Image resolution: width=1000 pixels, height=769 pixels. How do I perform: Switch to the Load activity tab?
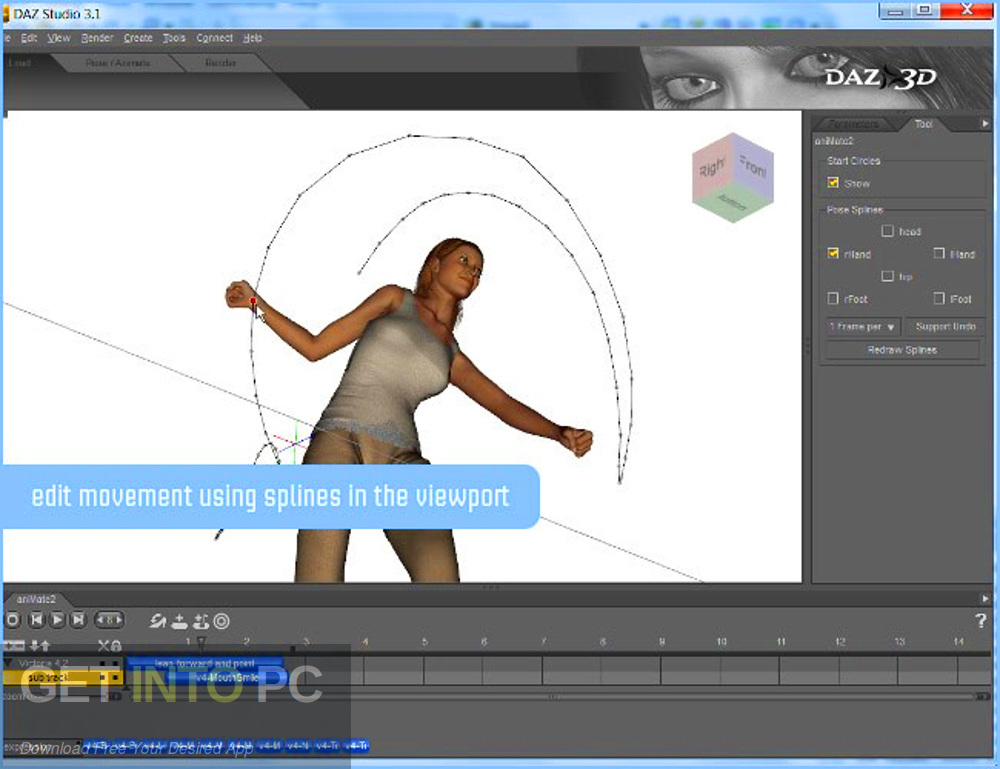point(20,62)
